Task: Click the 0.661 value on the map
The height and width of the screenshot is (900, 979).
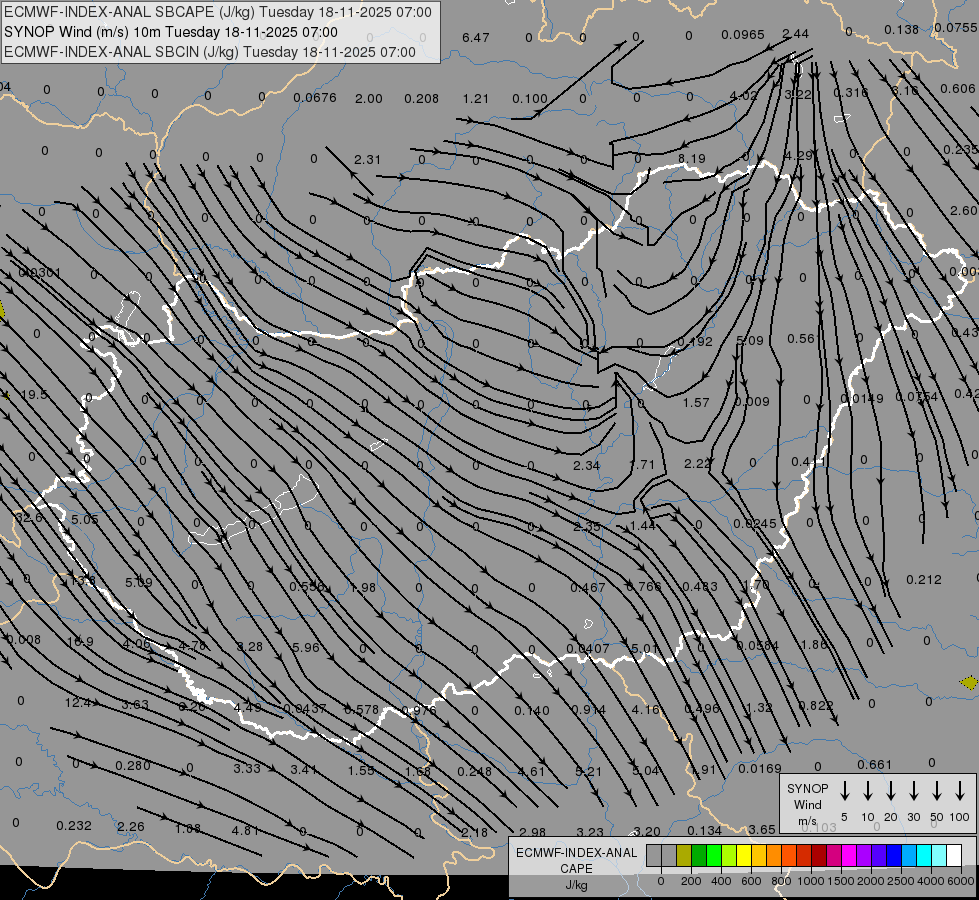Action: 875,764
